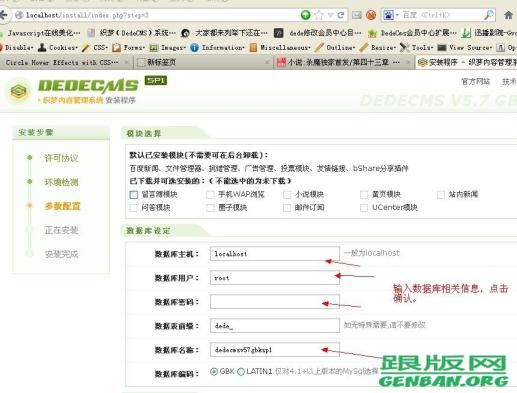517x393 pixels.
Task: Open the Javascript在线美化 bookmark
Action: pyautogui.click(x=41, y=33)
